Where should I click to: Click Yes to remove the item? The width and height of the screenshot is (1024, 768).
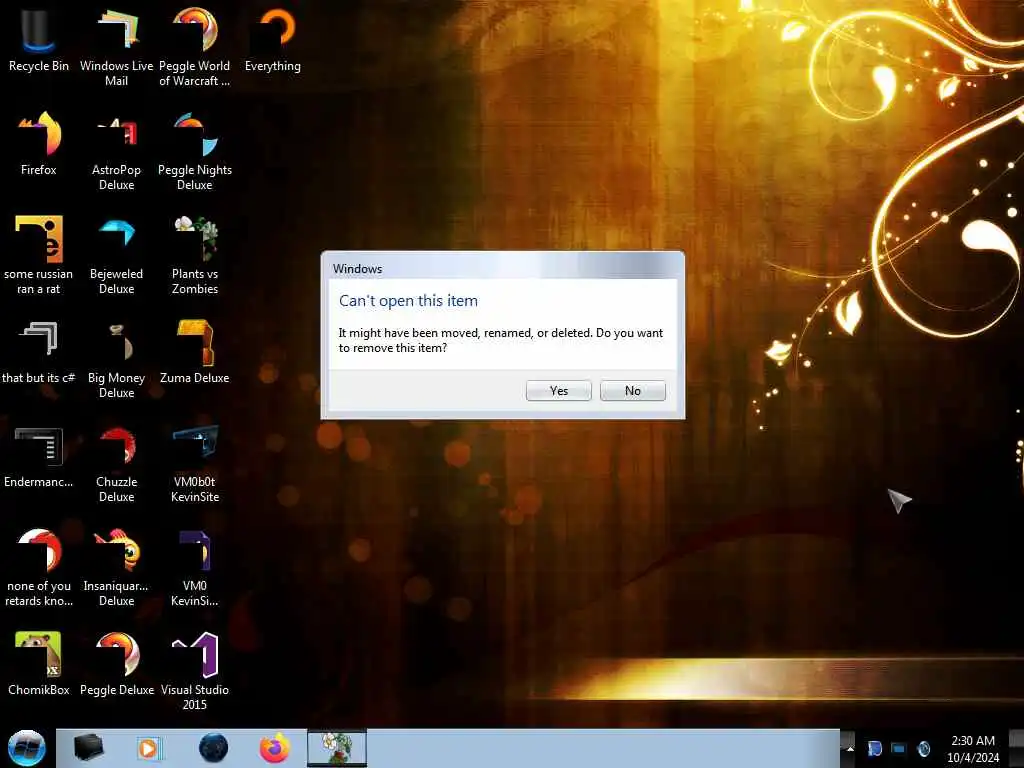(x=558, y=391)
